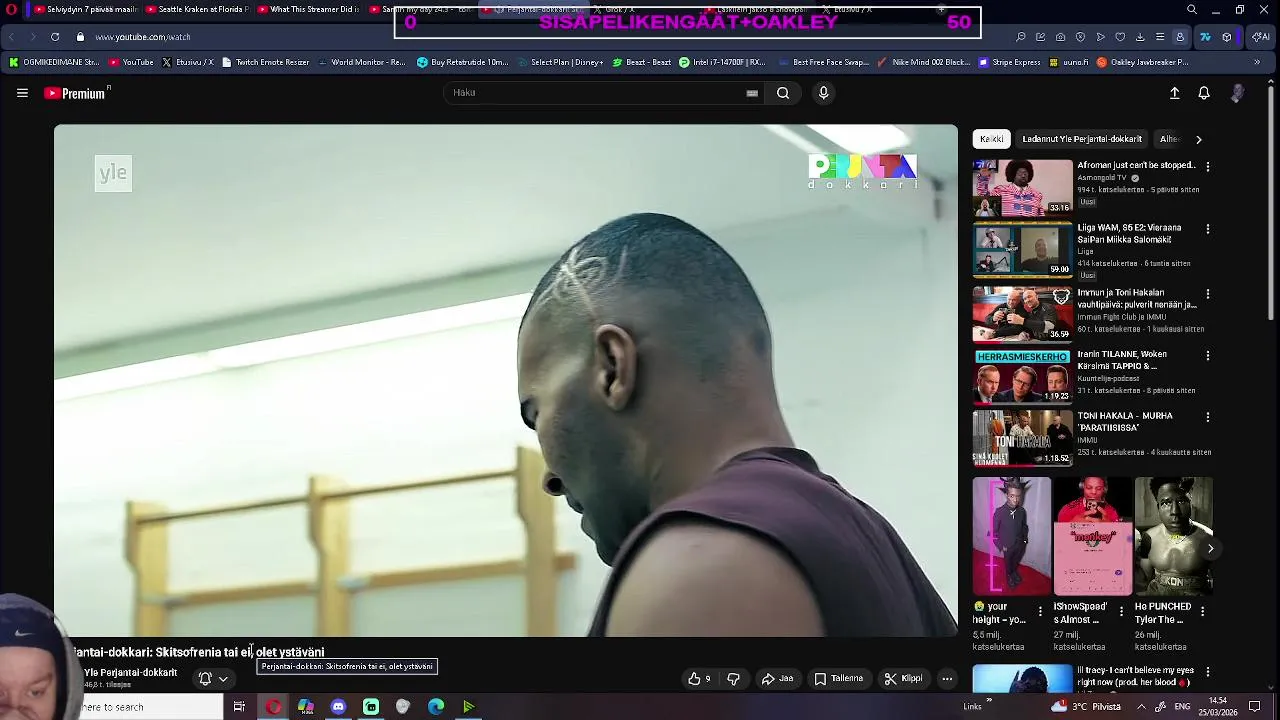
Task: Show next Shorts with right arrow
Action: [1210, 548]
